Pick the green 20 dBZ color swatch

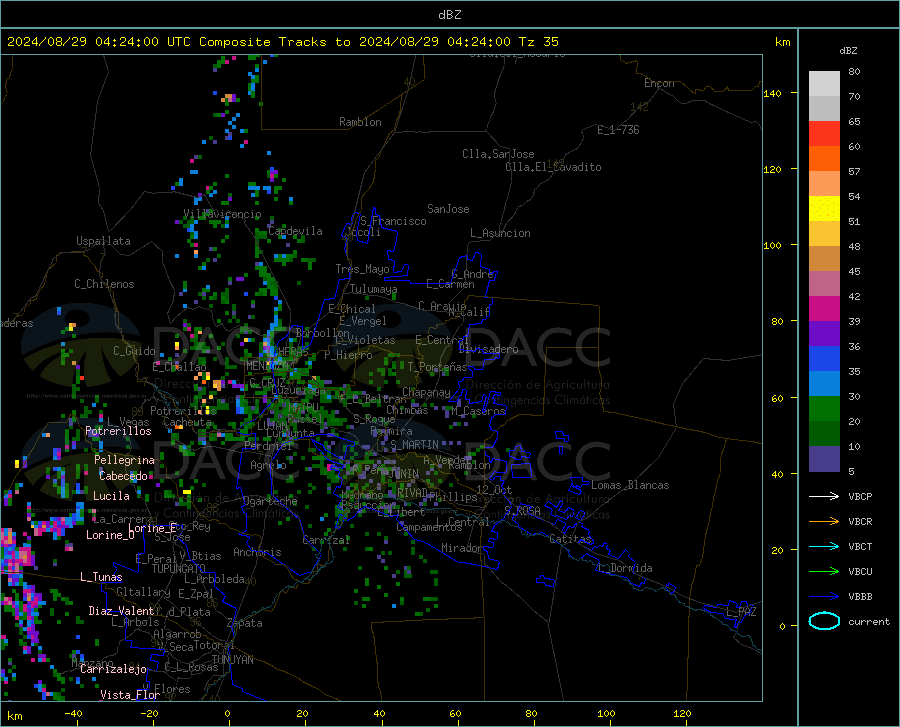pyautogui.click(x=824, y=409)
